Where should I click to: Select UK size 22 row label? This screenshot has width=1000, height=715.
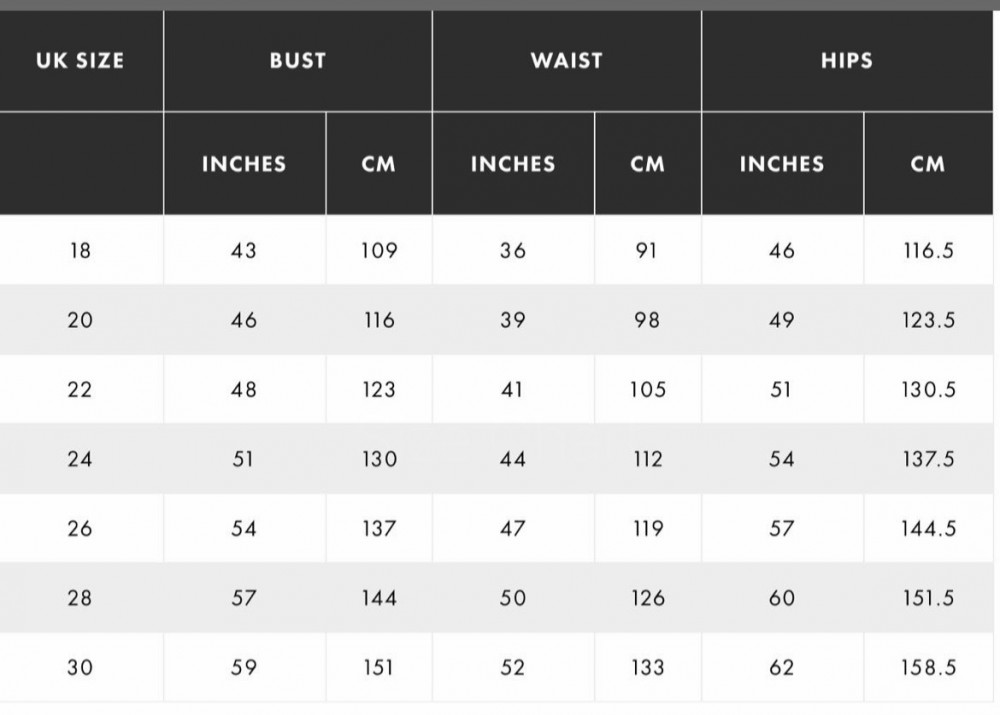(x=80, y=389)
